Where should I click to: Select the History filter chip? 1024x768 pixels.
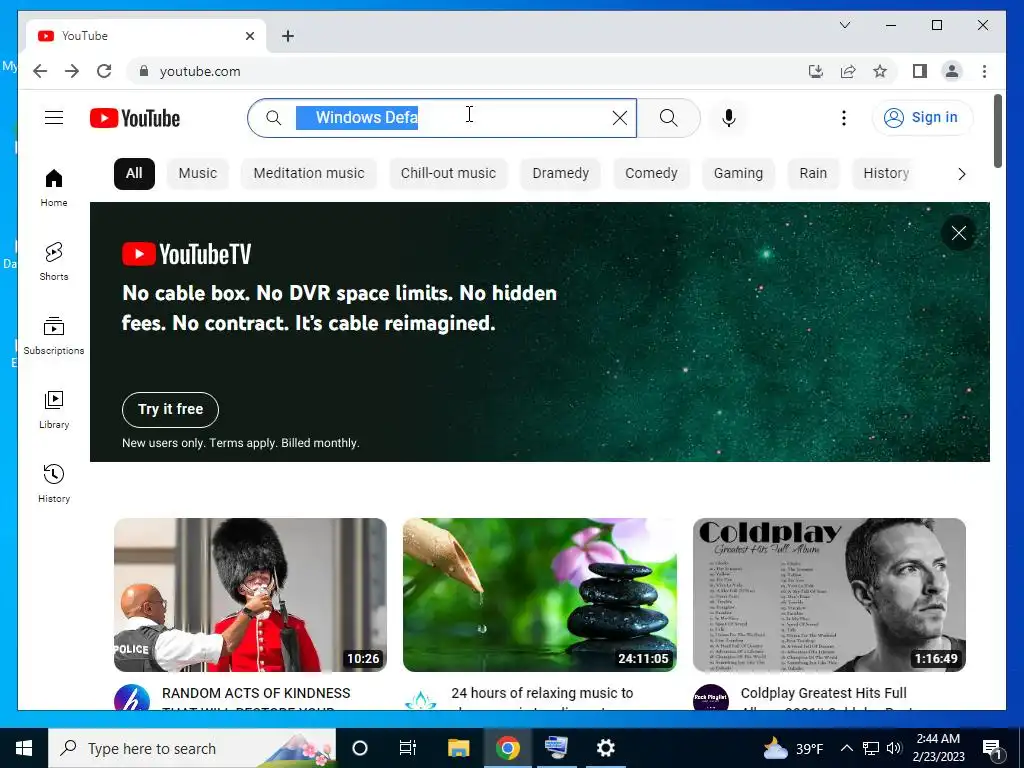pos(886,173)
